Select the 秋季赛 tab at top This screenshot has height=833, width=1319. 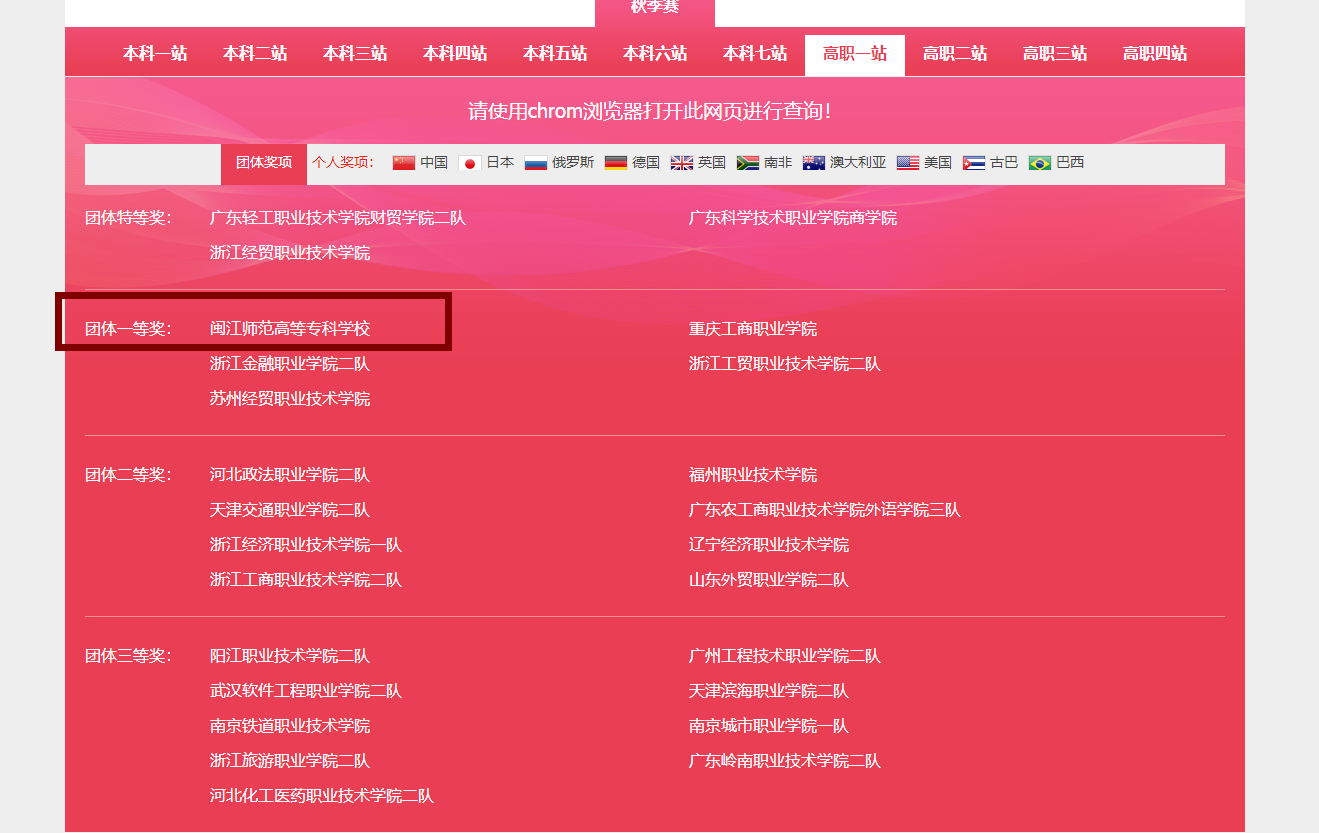[655, 8]
